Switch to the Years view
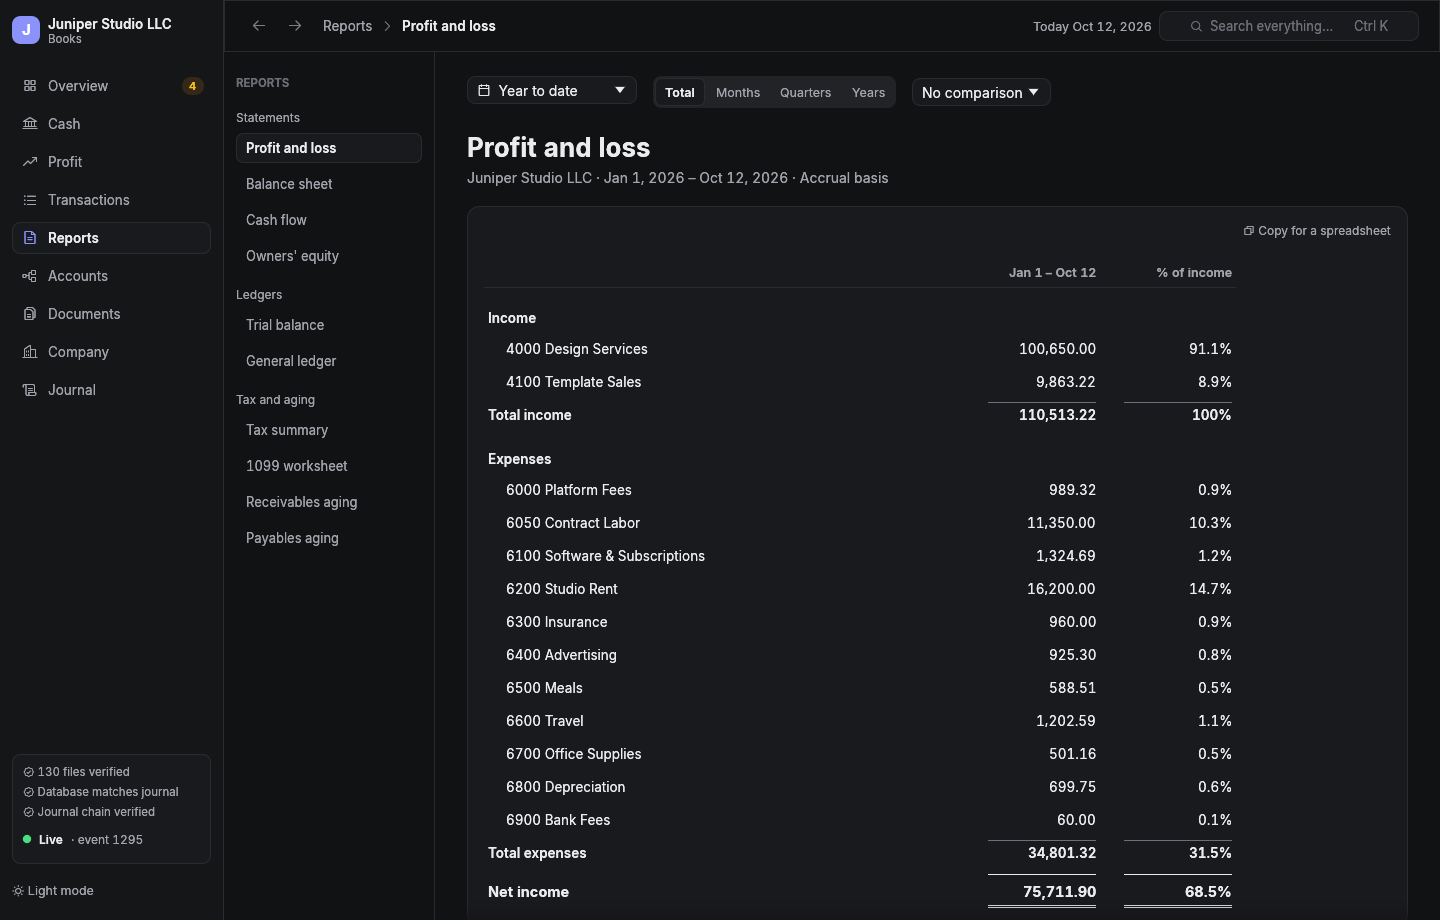 pyautogui.click(x=868, y=92)
